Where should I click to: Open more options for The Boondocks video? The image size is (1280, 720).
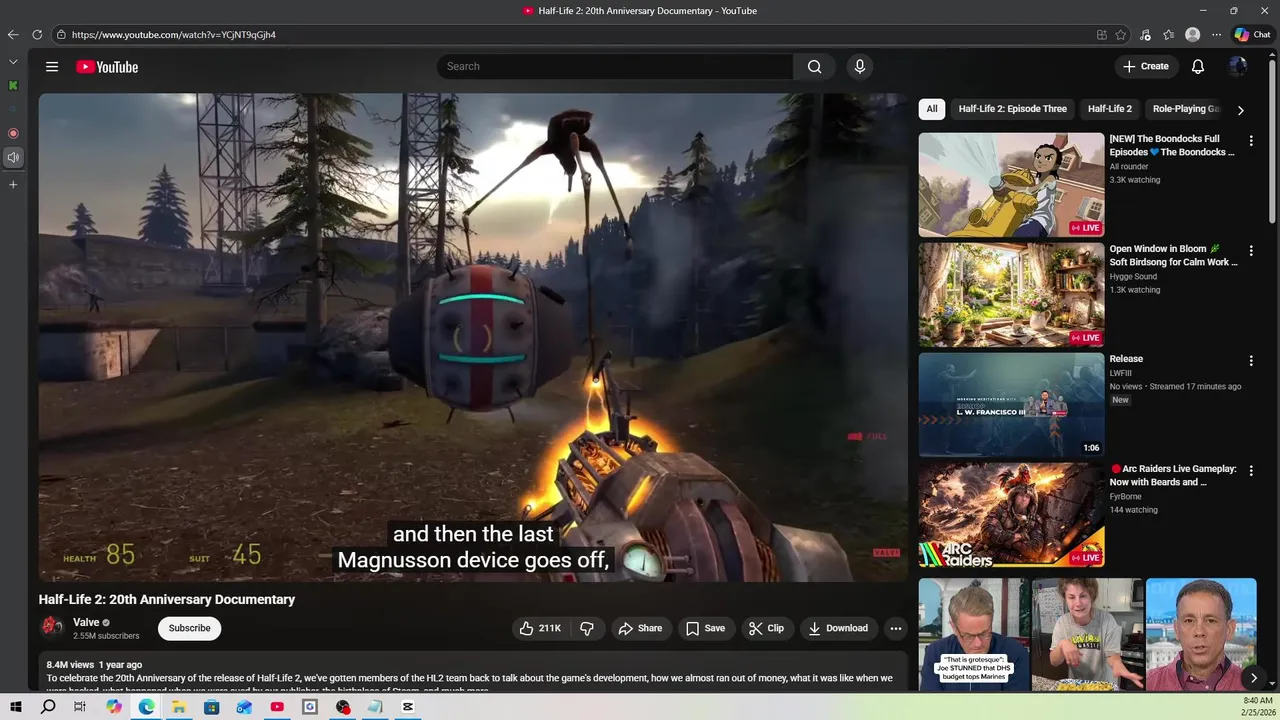pos(1250,141)
